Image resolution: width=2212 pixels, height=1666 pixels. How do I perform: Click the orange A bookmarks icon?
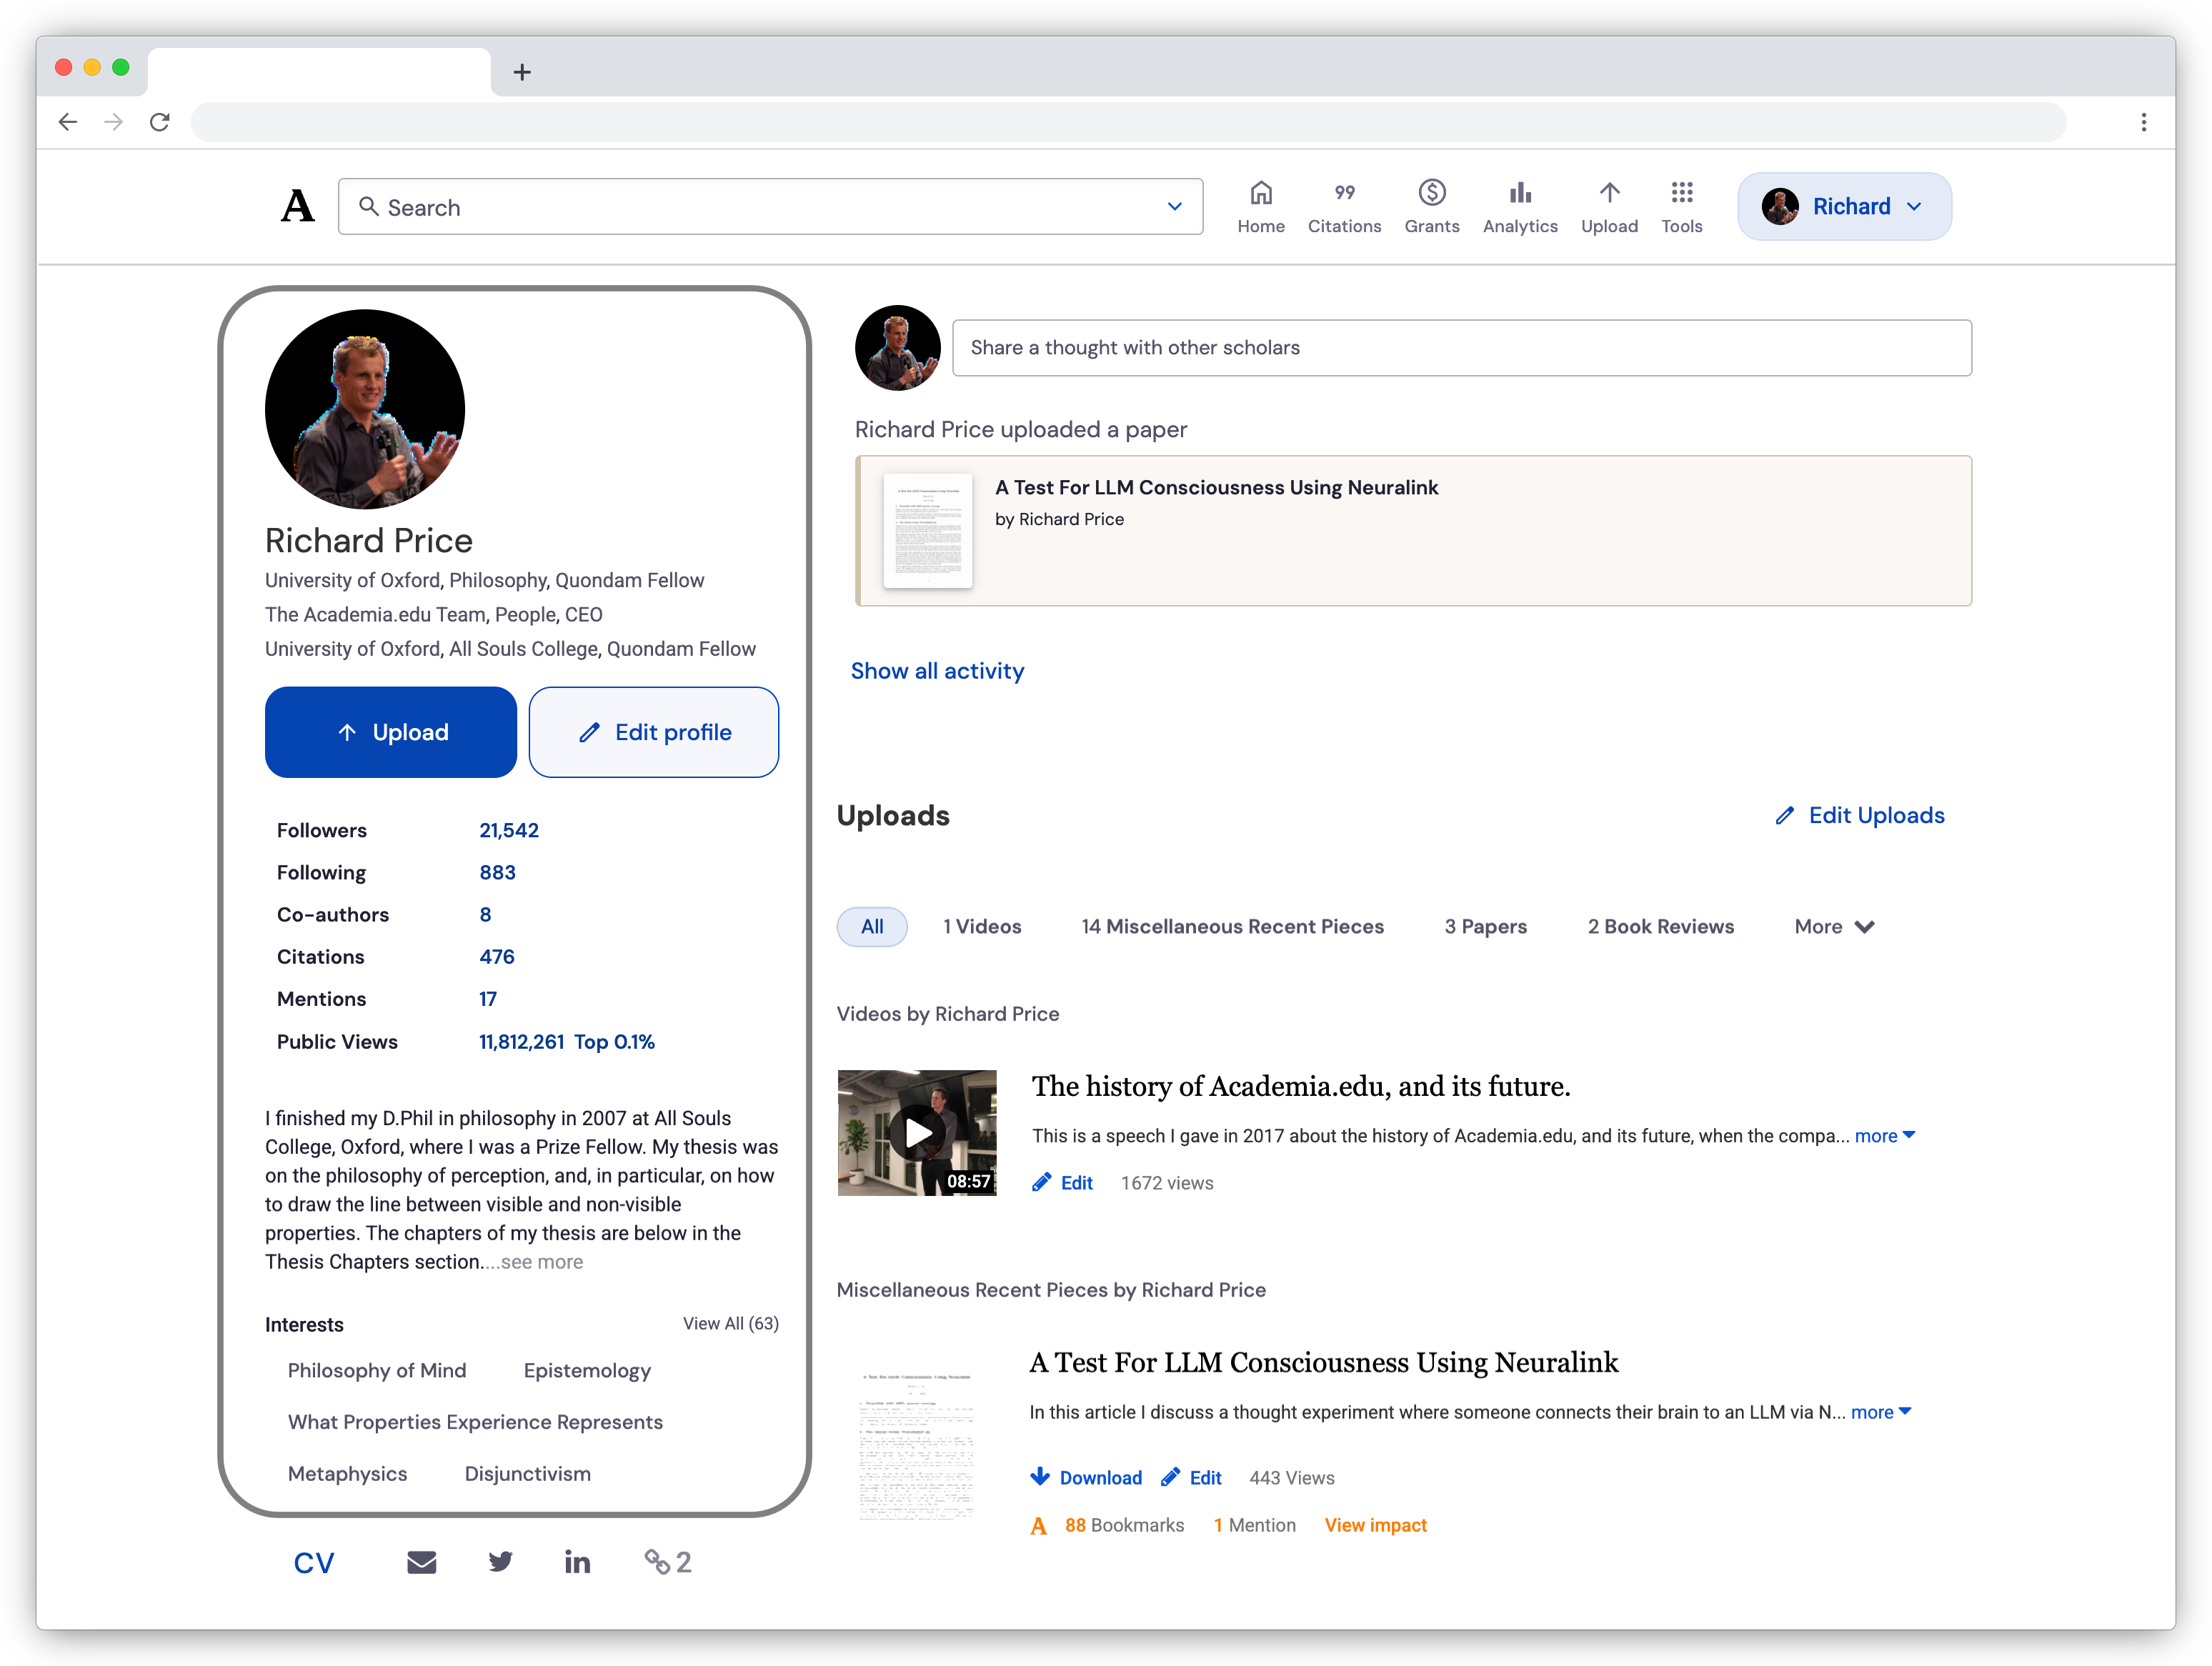[1039, 1526]
